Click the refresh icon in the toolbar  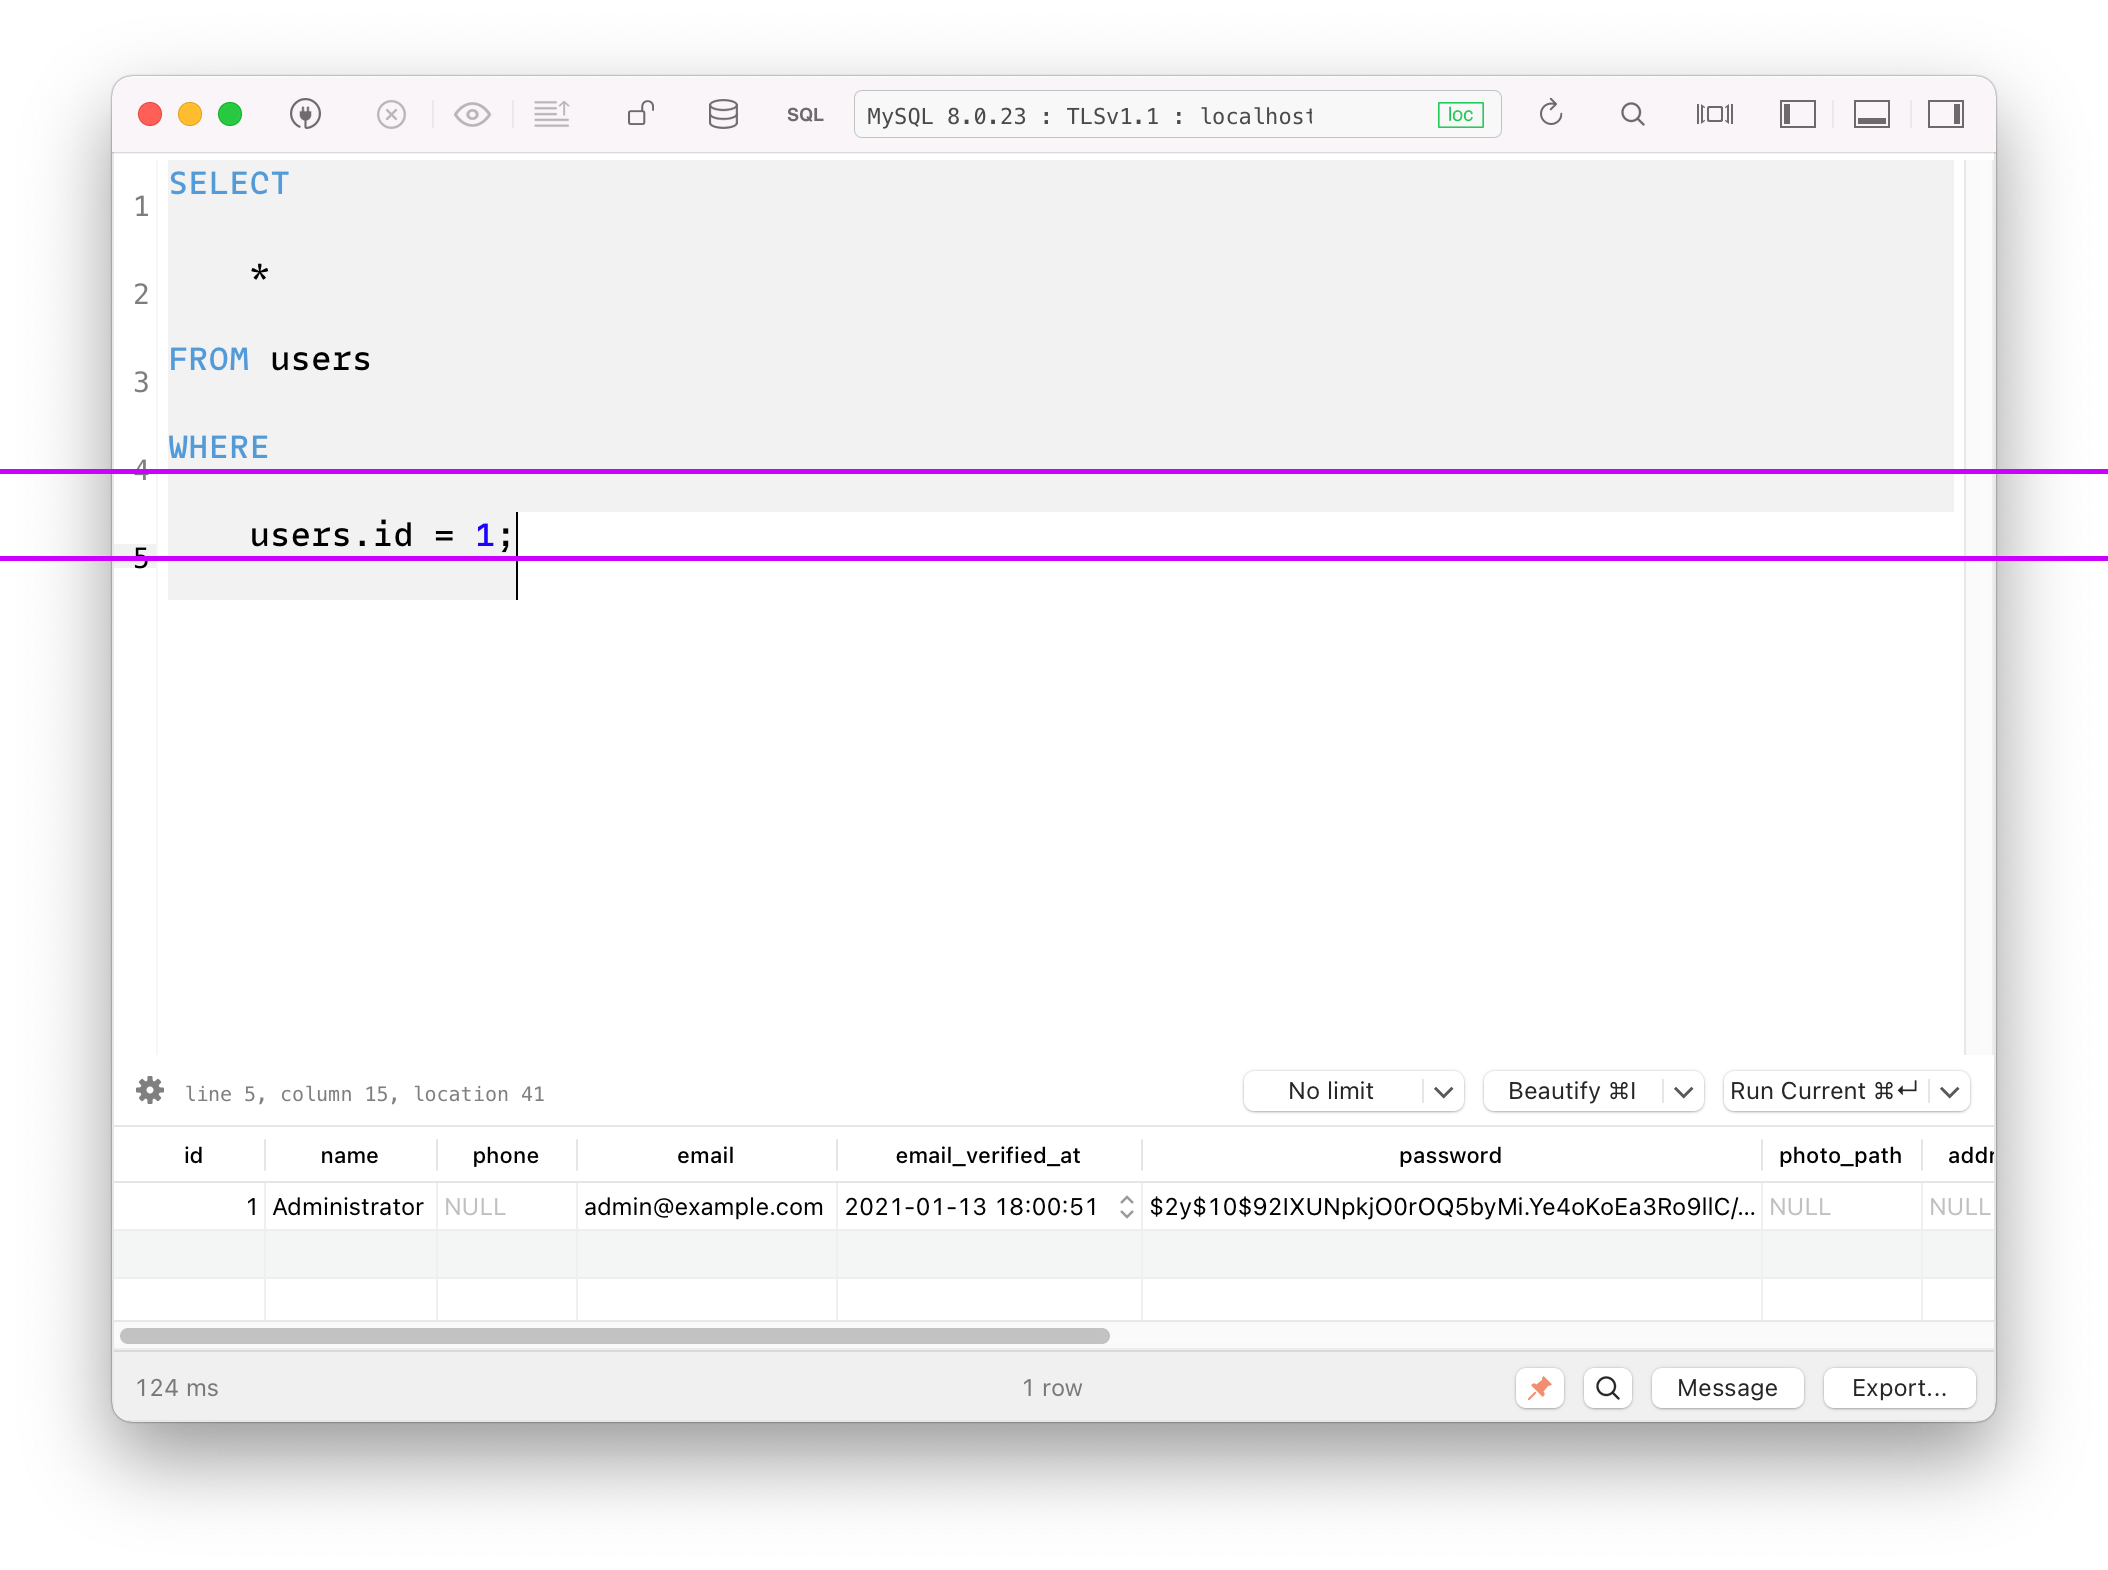tap(1551, 114)
